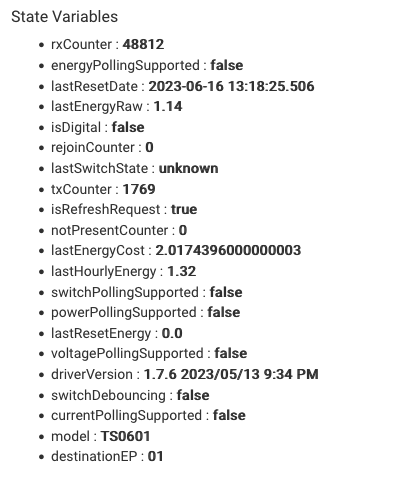Click the energyPollingSupported false entry

click(147, 65)
